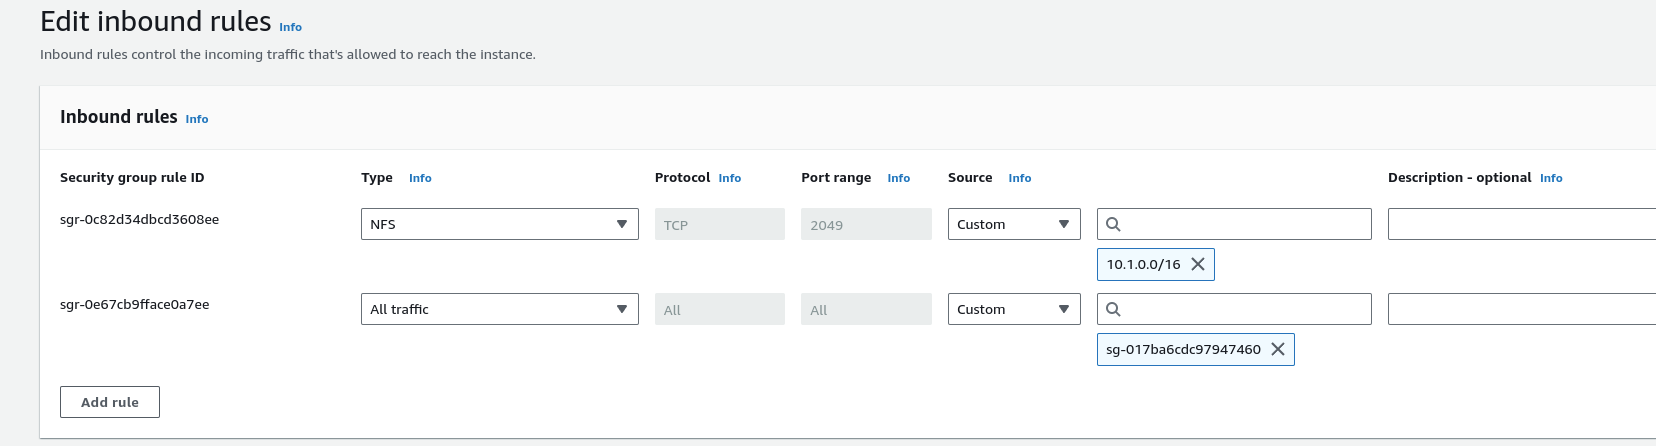Click Info link beside Port range column
This screenshot has width=1656, height=446.
(898, 178)
